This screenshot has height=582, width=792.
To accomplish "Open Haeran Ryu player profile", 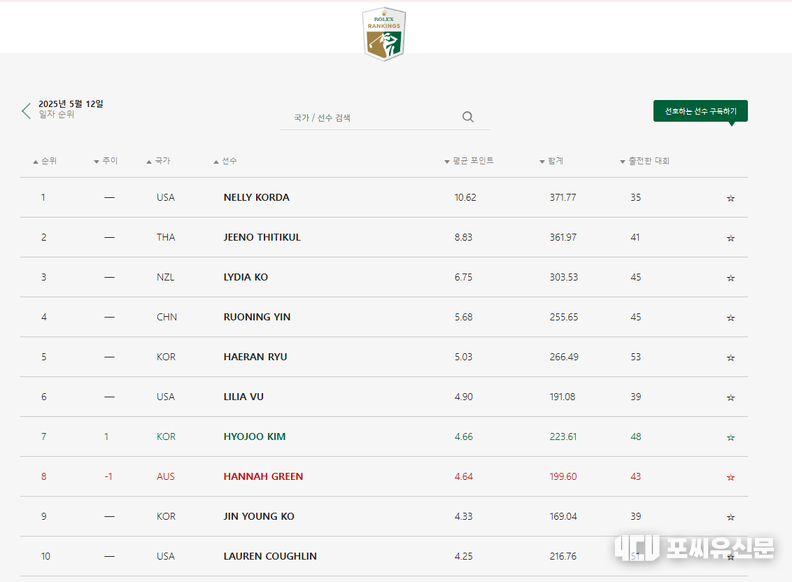I will (256, 357).
